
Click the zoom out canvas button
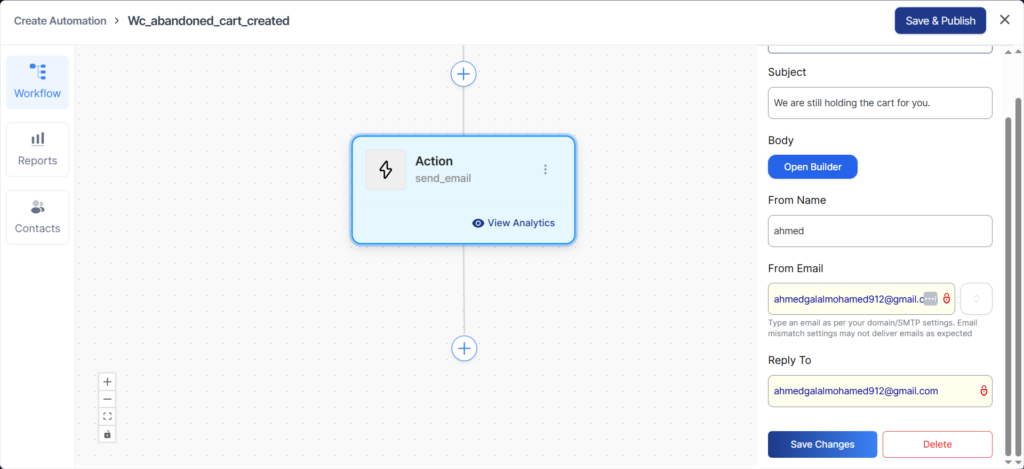(x=108, y=398)
